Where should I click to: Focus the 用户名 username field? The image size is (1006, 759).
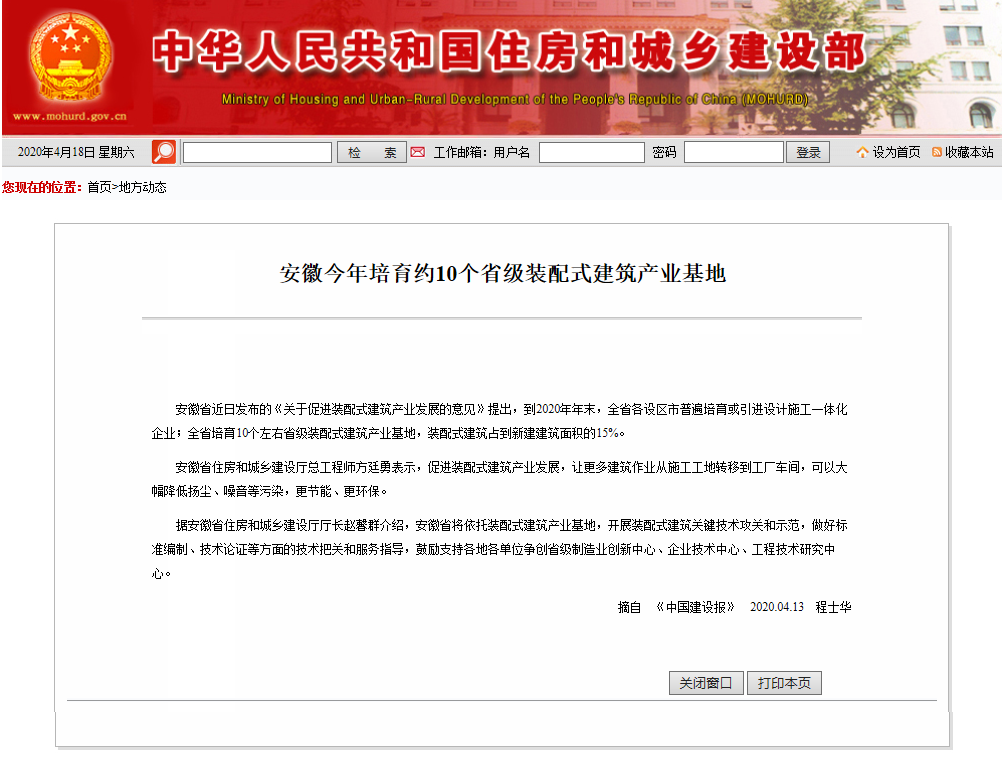(592, 152)
